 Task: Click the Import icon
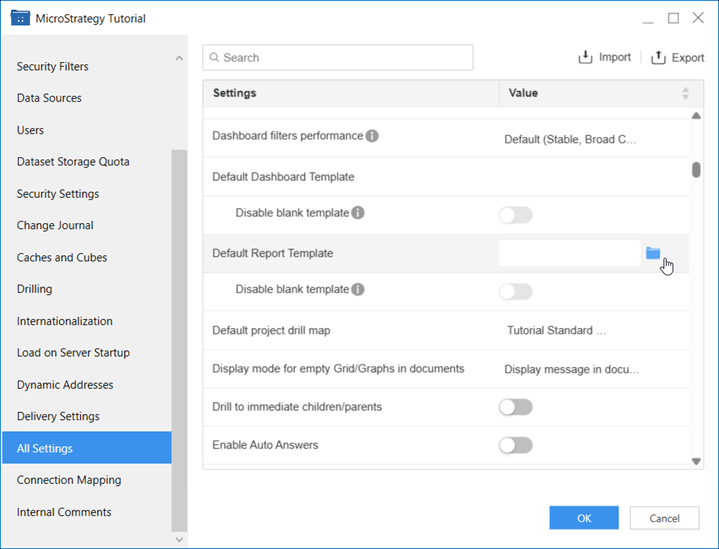point(586,57)
